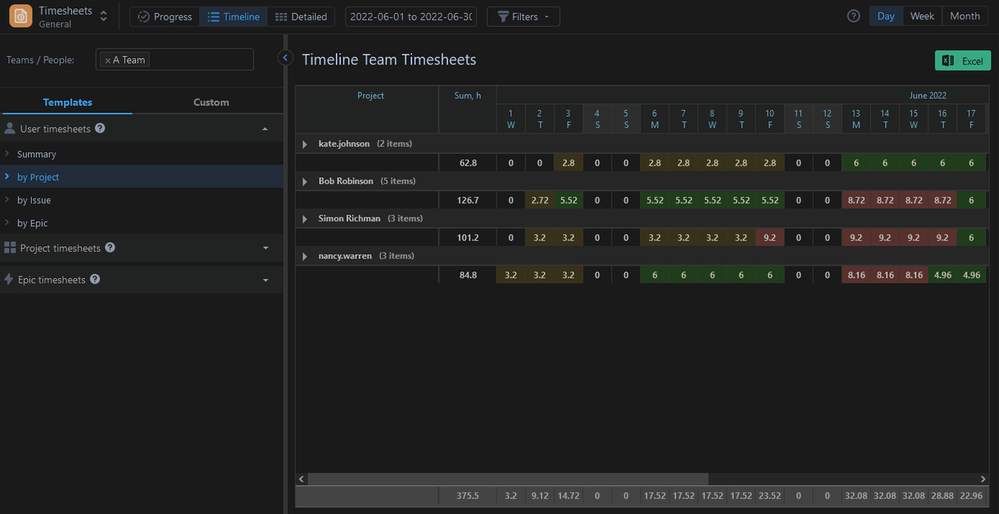Collapse sidebar with blue arrow icon

pos(285,58)
